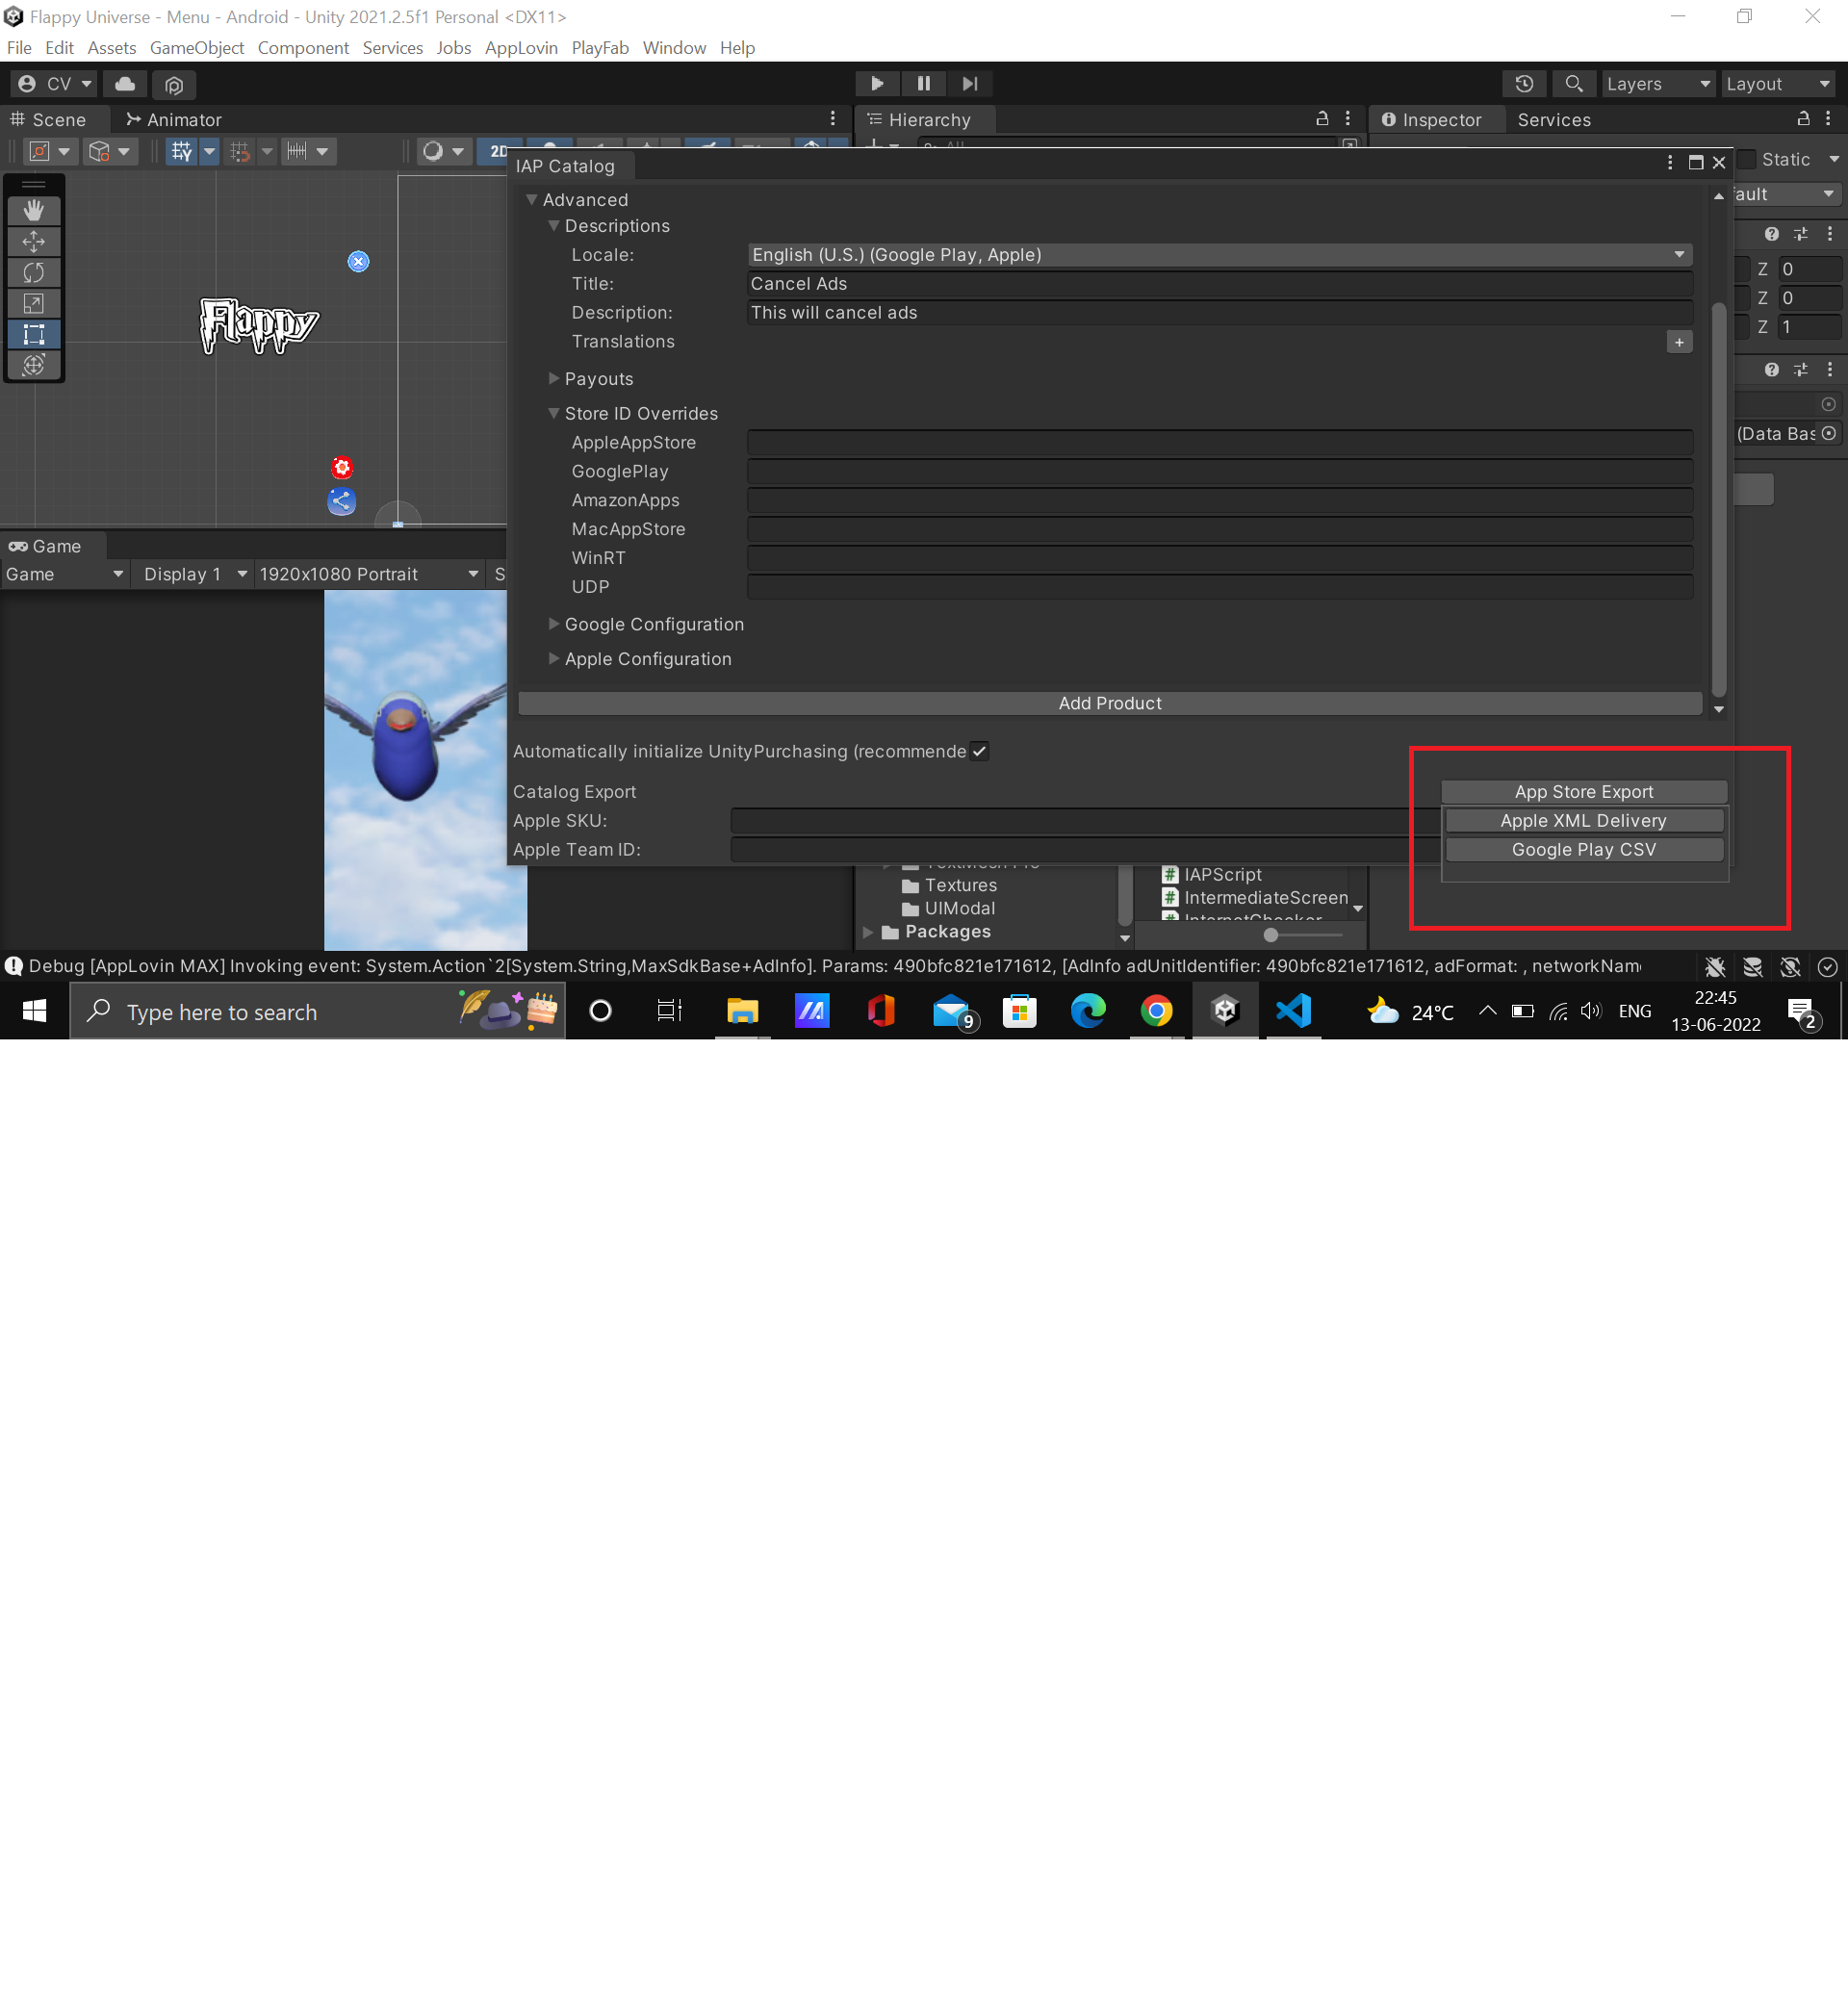Collapse the Advanced section
The width and height of the screenshot is (1848, 1998).
pyautogui.click(x=532, y=200)
